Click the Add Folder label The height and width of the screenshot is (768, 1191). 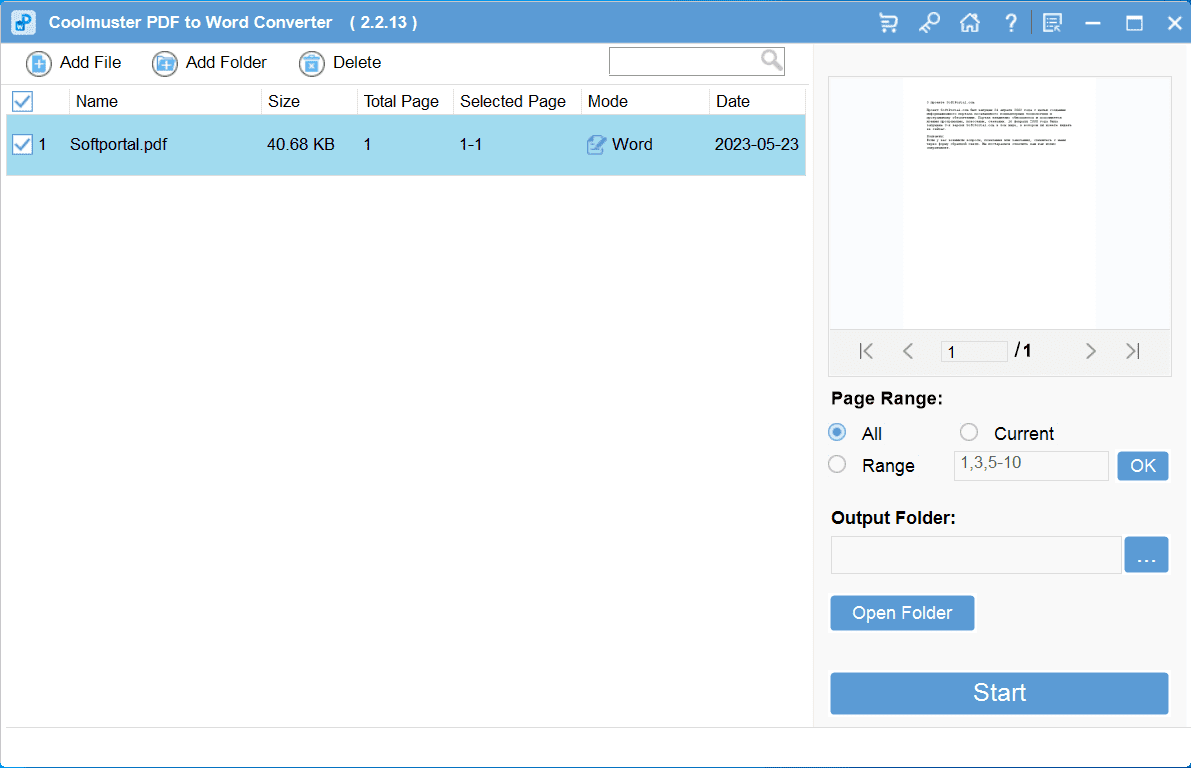point(226,62)
